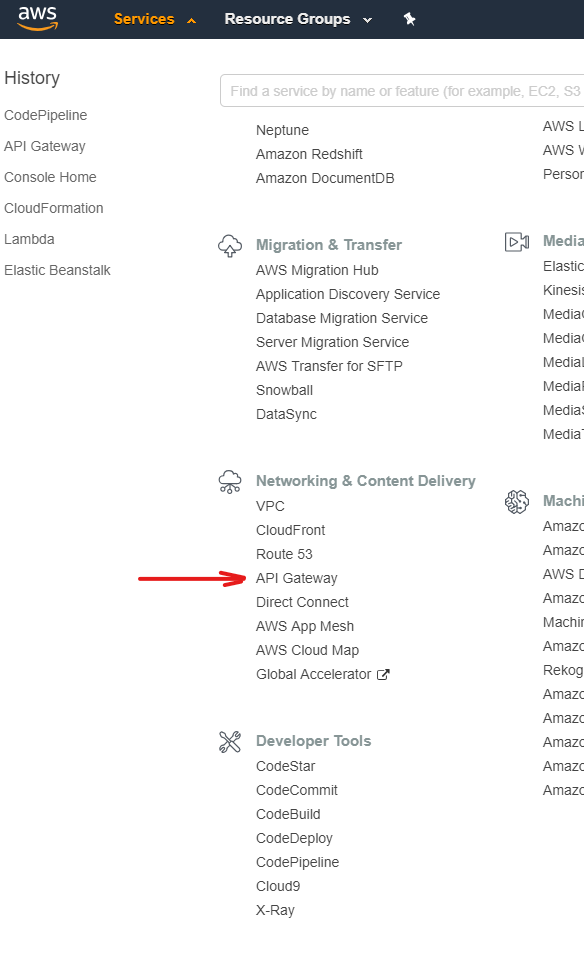This screenshot has height=958, width=584.
Task: Open Amazon Redshift
Action: (309, 154)
